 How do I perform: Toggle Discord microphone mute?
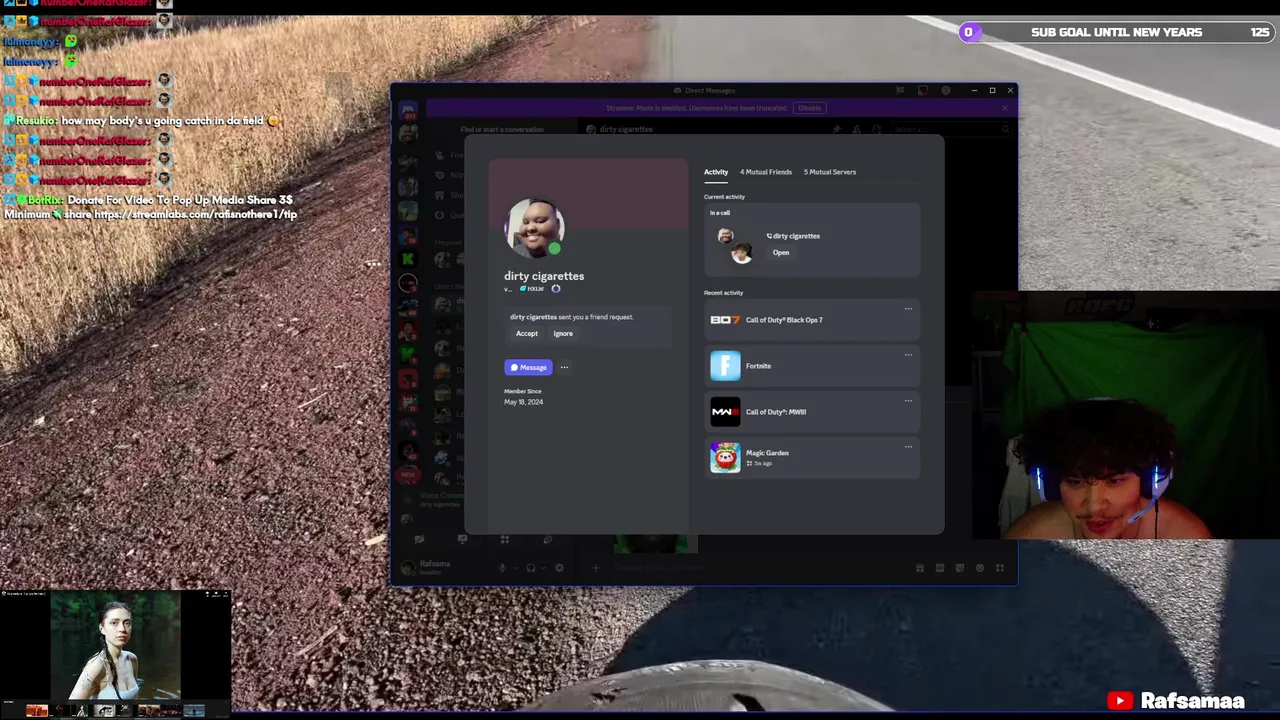502,568
